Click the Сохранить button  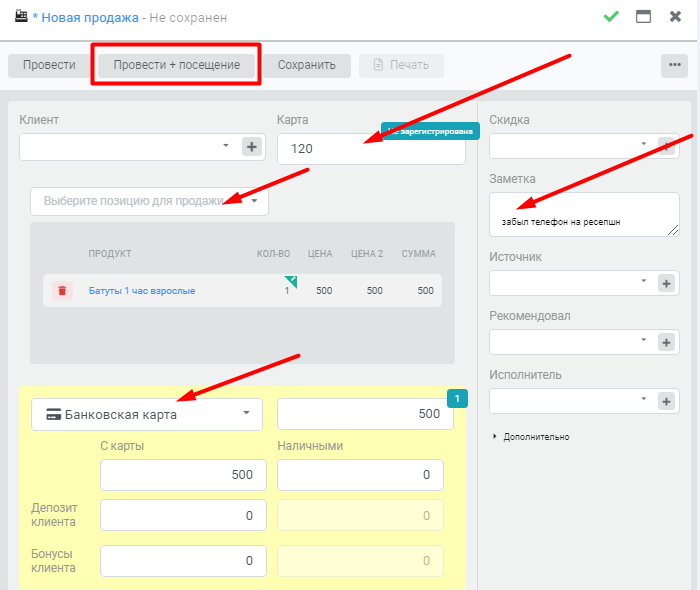click(307, 65)
